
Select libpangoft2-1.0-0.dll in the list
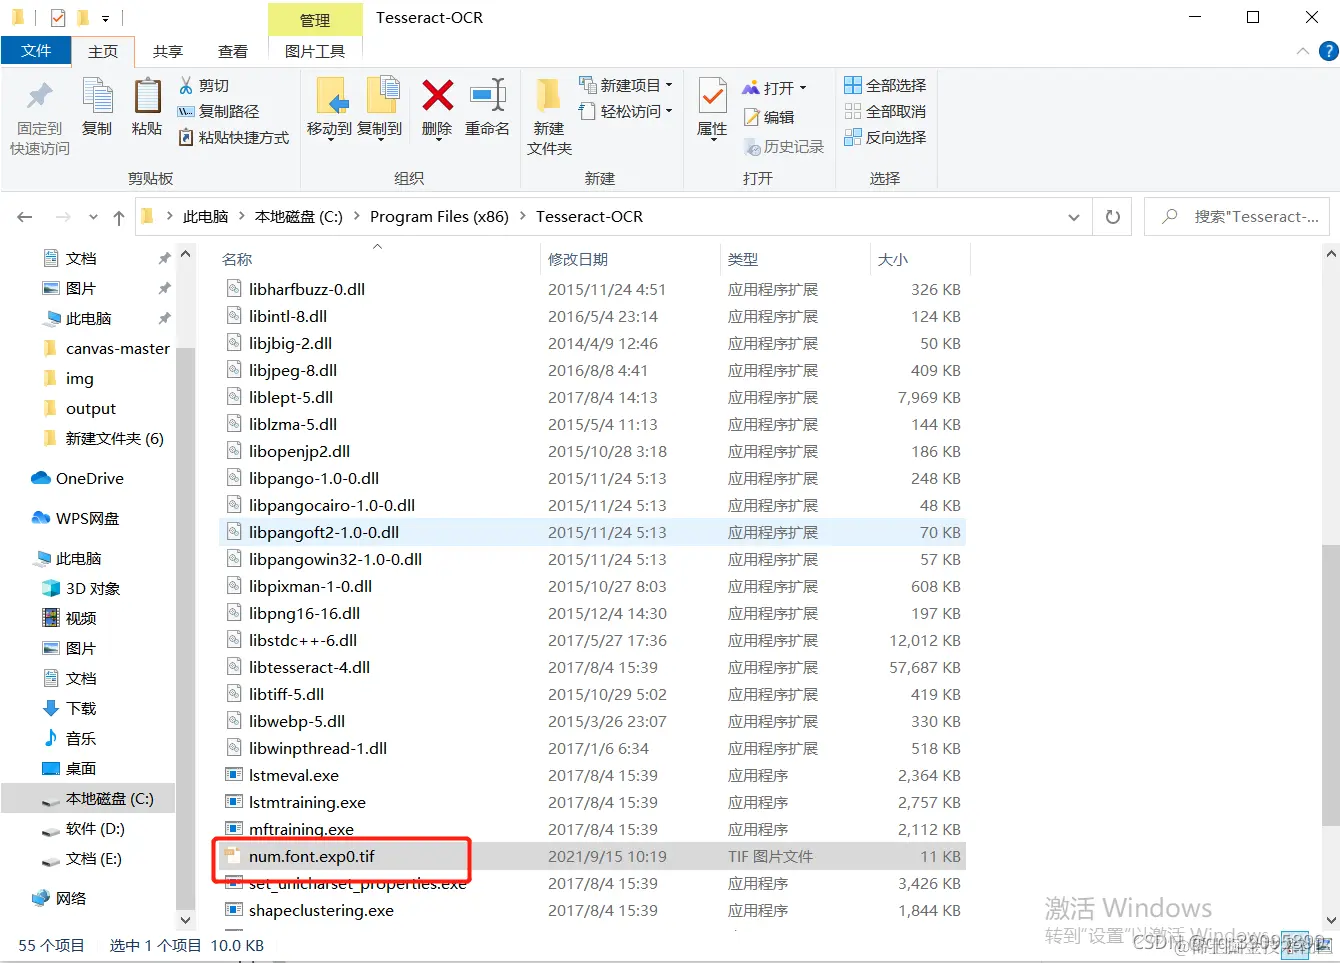593,533
